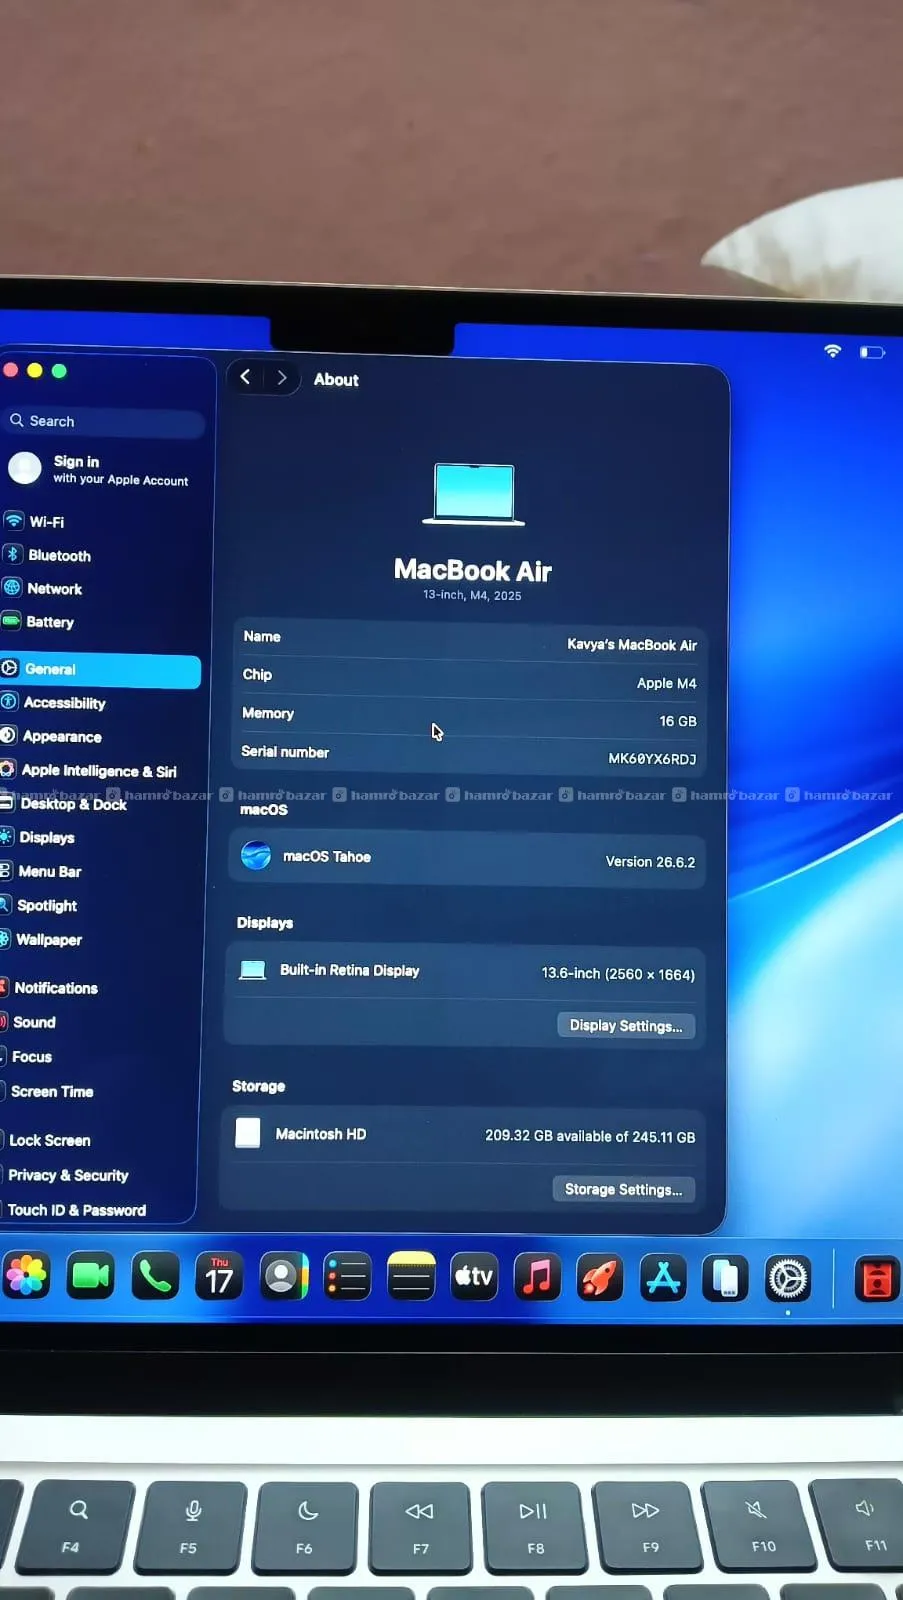Click the 16 GB memory value
Screen dimensions: 903x1600
tap(678, 721)
